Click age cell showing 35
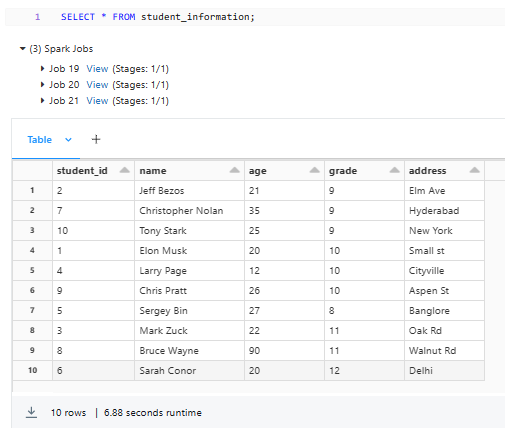The height and width of the screenshot is (432, 505). coord(284,211)
